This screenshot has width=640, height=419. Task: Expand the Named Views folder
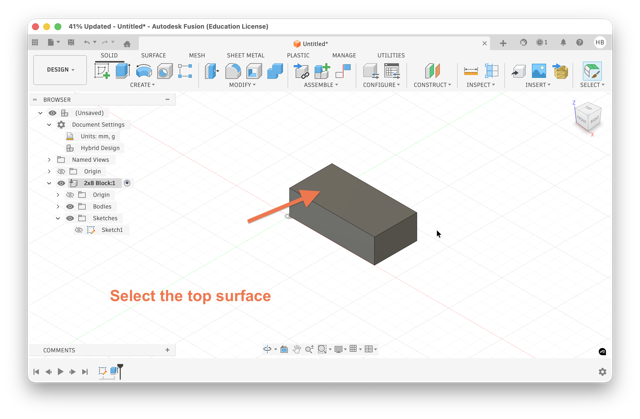coord(49,160)
